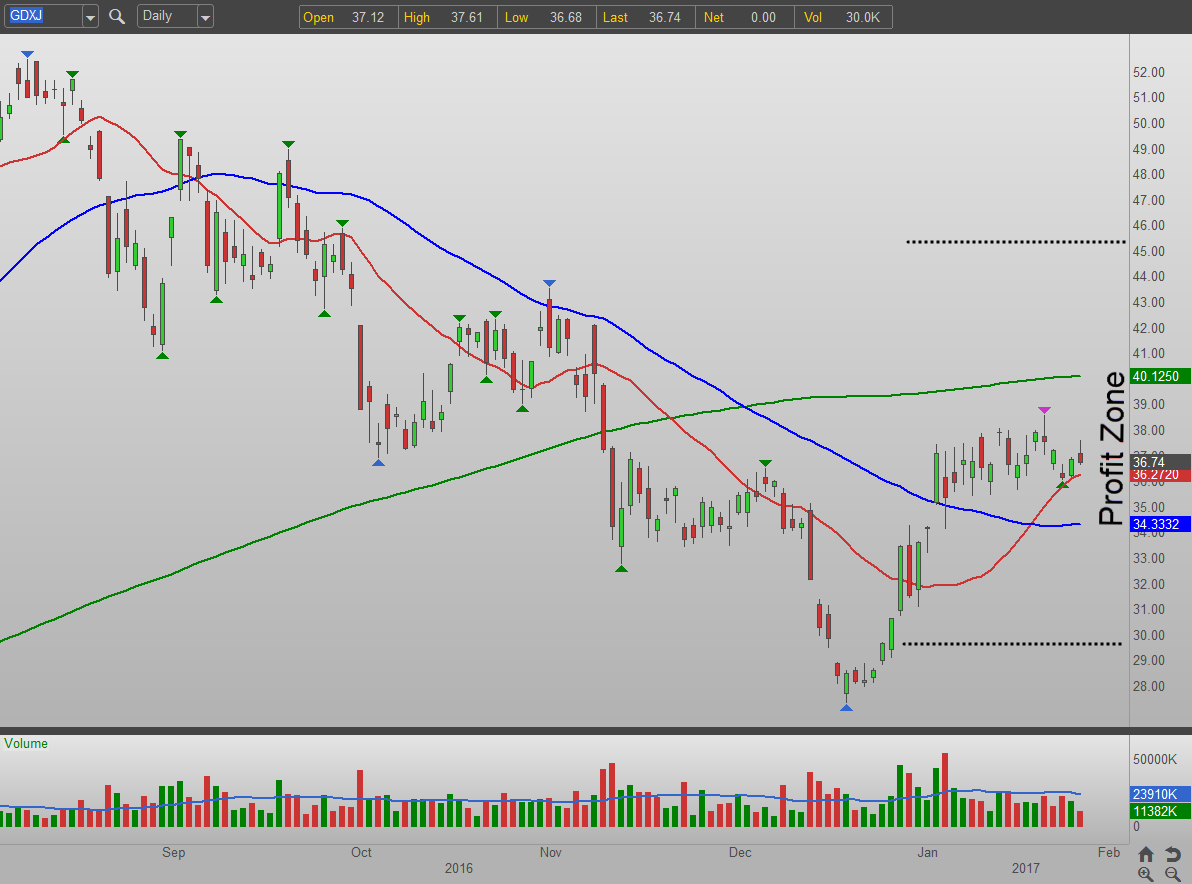The height and width of the screenshot is (884, 1192).
Task: Click the High 37.61 quote field
Action: (447, 17)
